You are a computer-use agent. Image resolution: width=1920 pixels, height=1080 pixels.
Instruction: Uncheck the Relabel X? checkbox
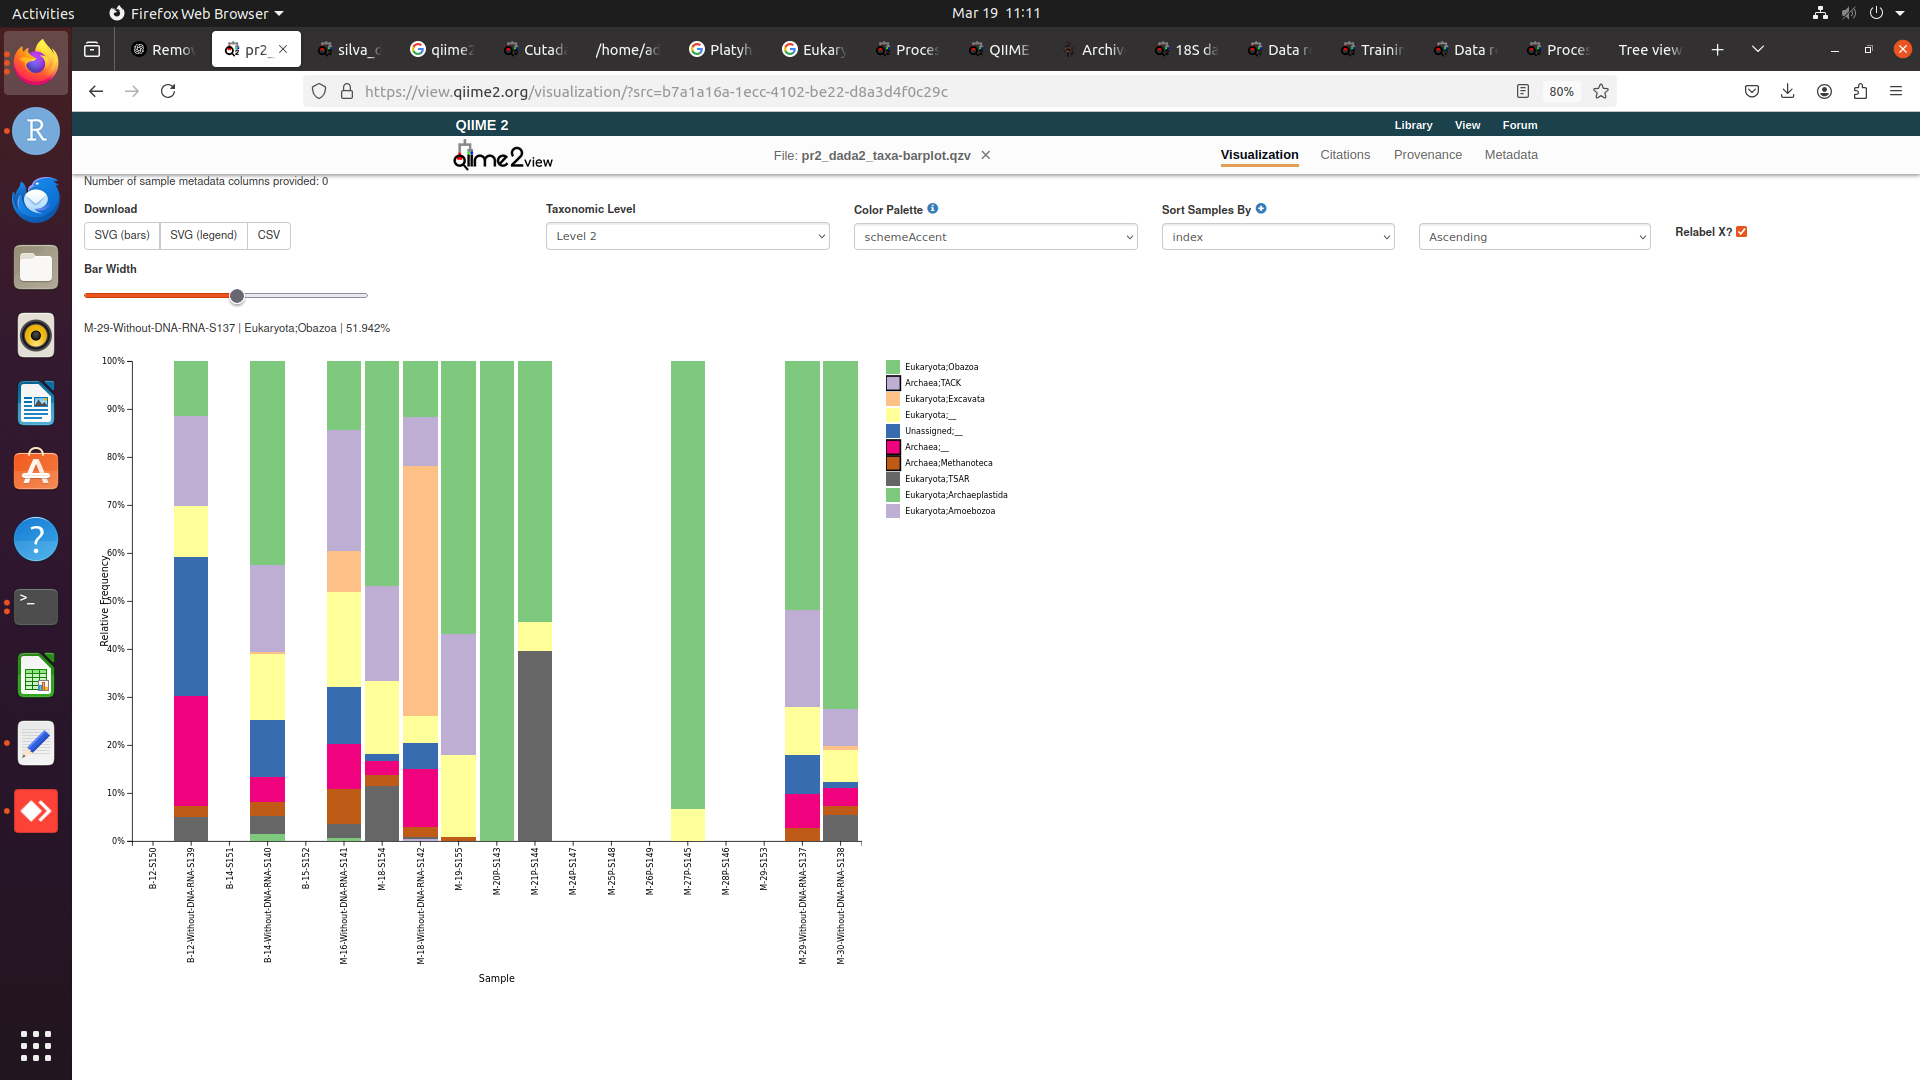[1741, 232]
